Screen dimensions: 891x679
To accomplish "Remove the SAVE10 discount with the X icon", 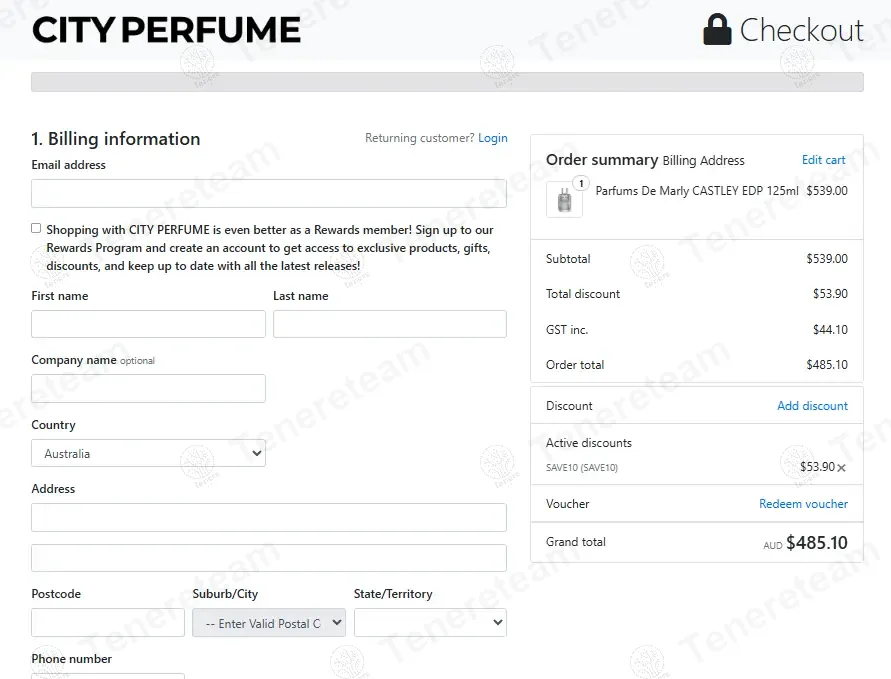I will [x=841, y=468].
